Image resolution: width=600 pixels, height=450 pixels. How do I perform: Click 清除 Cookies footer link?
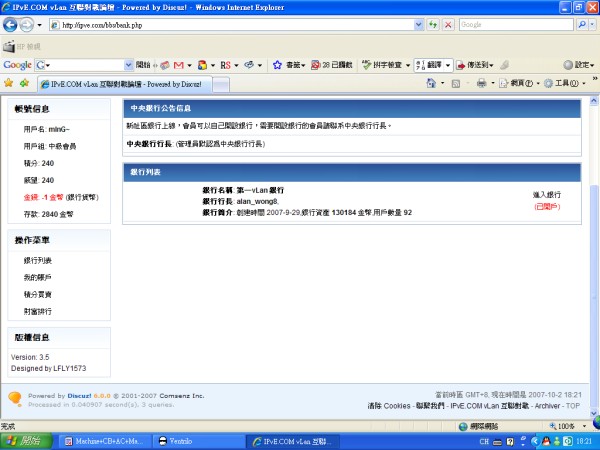click(389, 406)
